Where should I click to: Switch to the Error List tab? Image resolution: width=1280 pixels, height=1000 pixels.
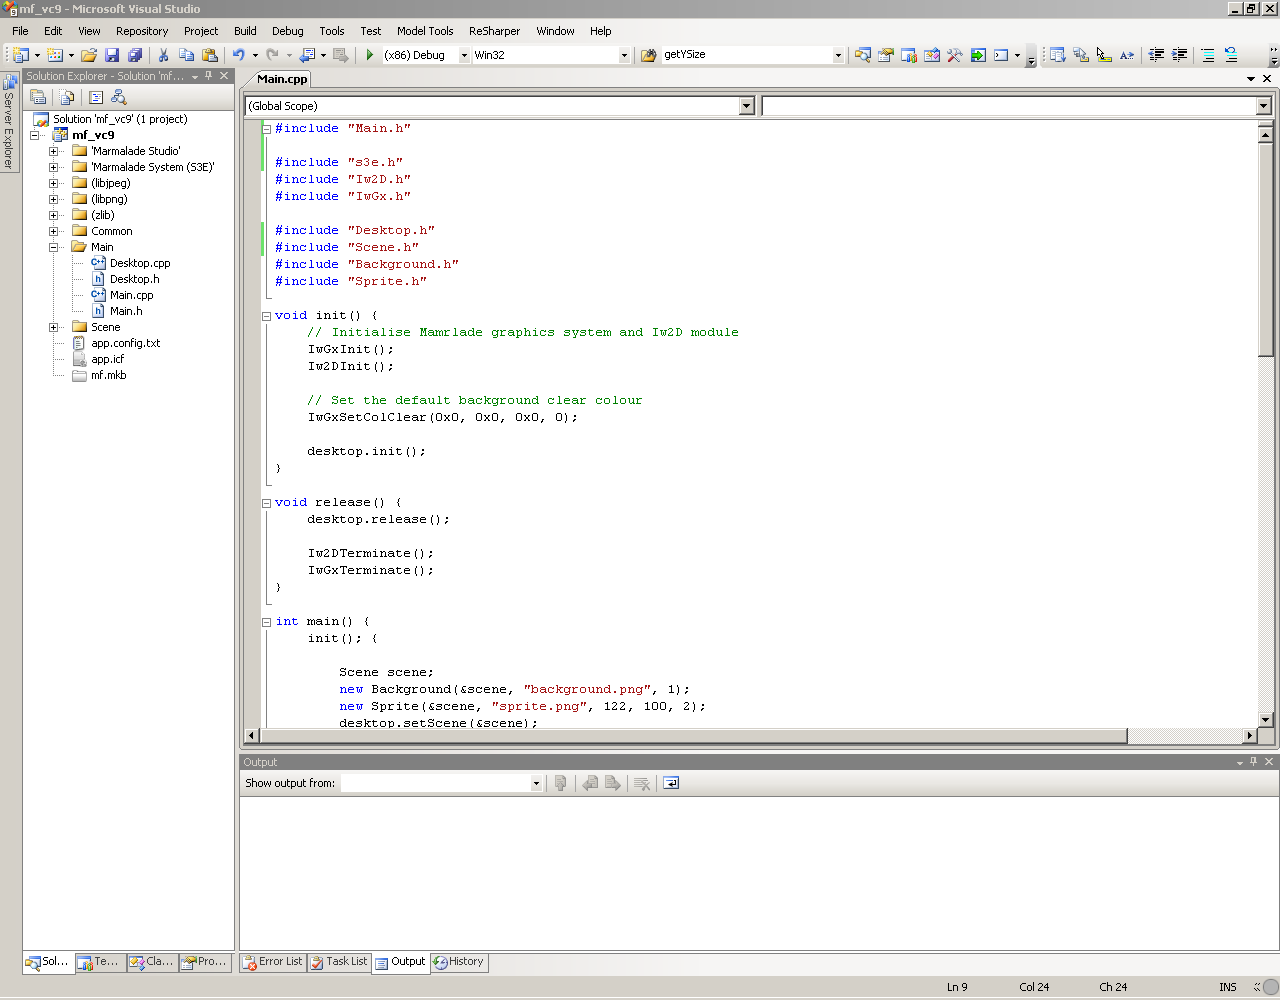tap(272, 962)
